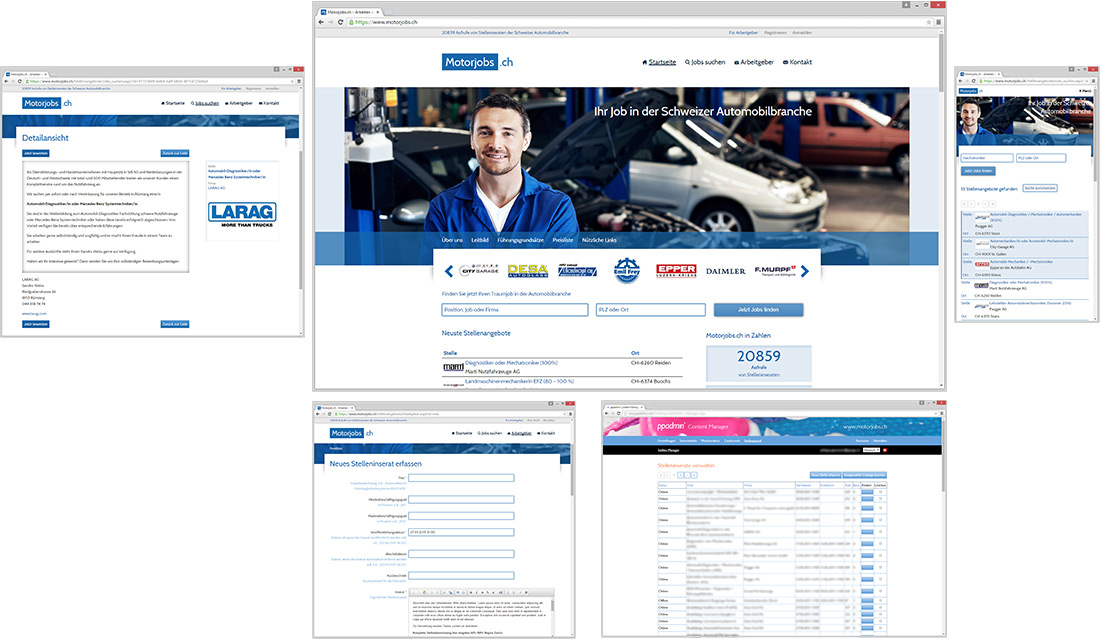Click the EPPER red logo in the carousel

(x=675, y=270)
